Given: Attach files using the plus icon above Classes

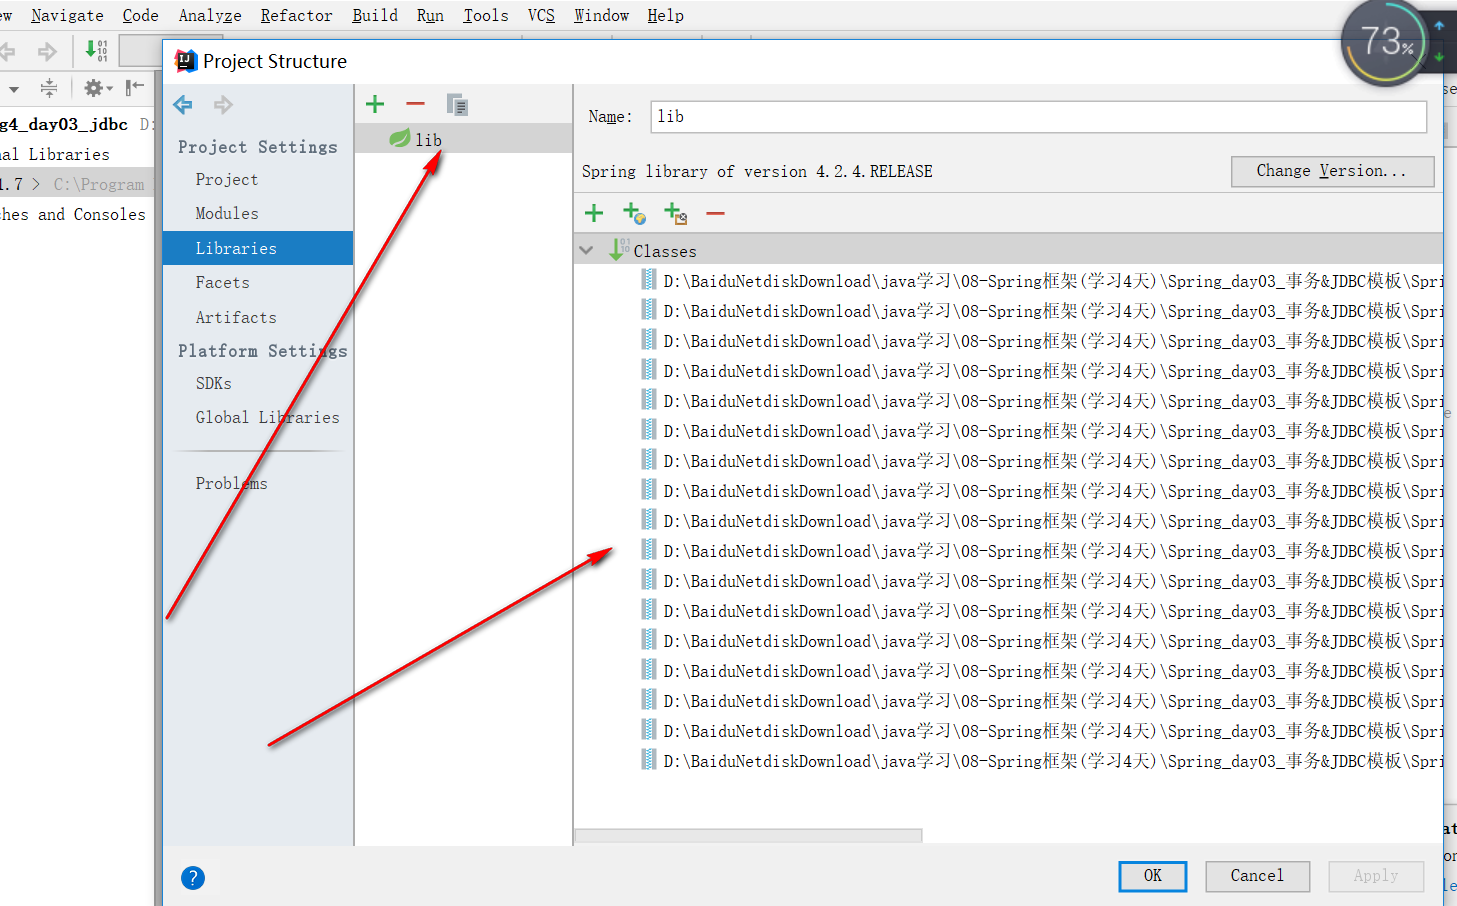Looking at the screenshot, I should (x=593, y=212).
